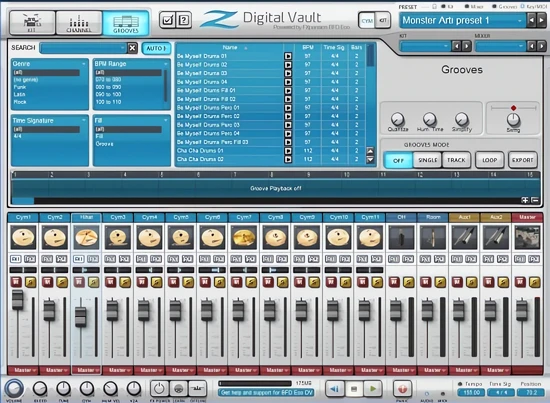Select the Hihat channel thumbnail
This screenshot has height=403, width=550.
coord(86,237)
